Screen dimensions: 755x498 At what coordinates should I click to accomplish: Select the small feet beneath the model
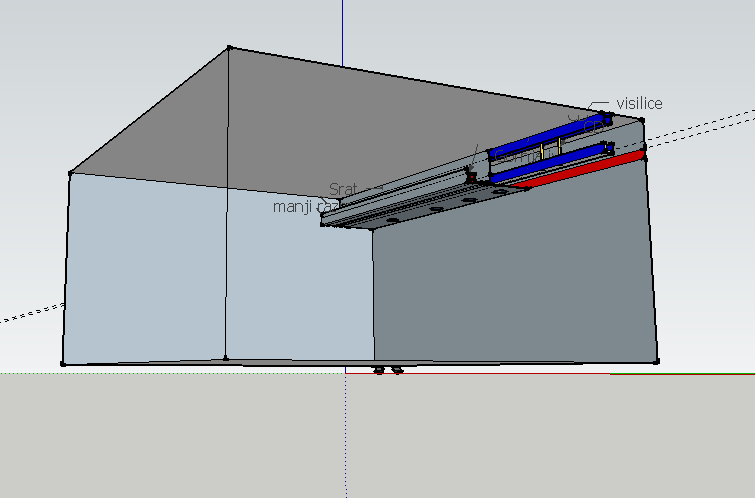click(x=388, y=370)
